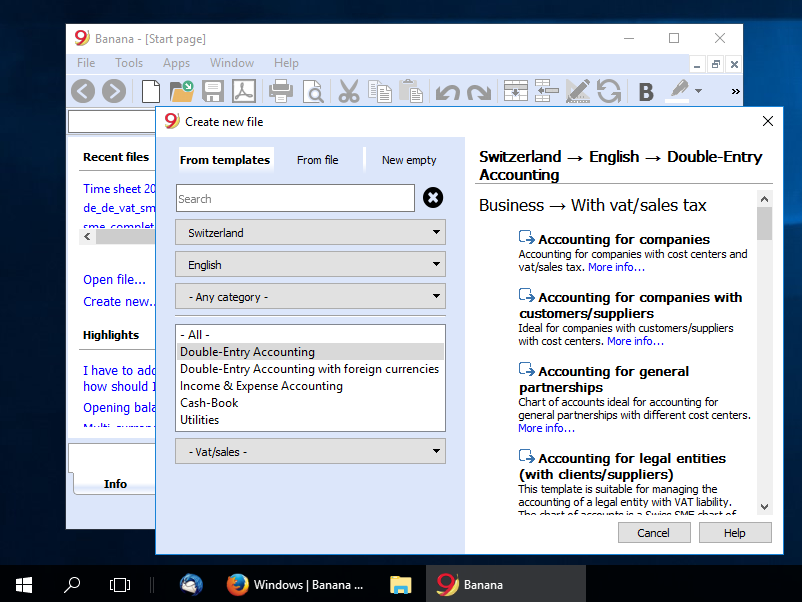Click the rows with left-arrow toolbar icon
802x602 pixels.
(547, 91)
